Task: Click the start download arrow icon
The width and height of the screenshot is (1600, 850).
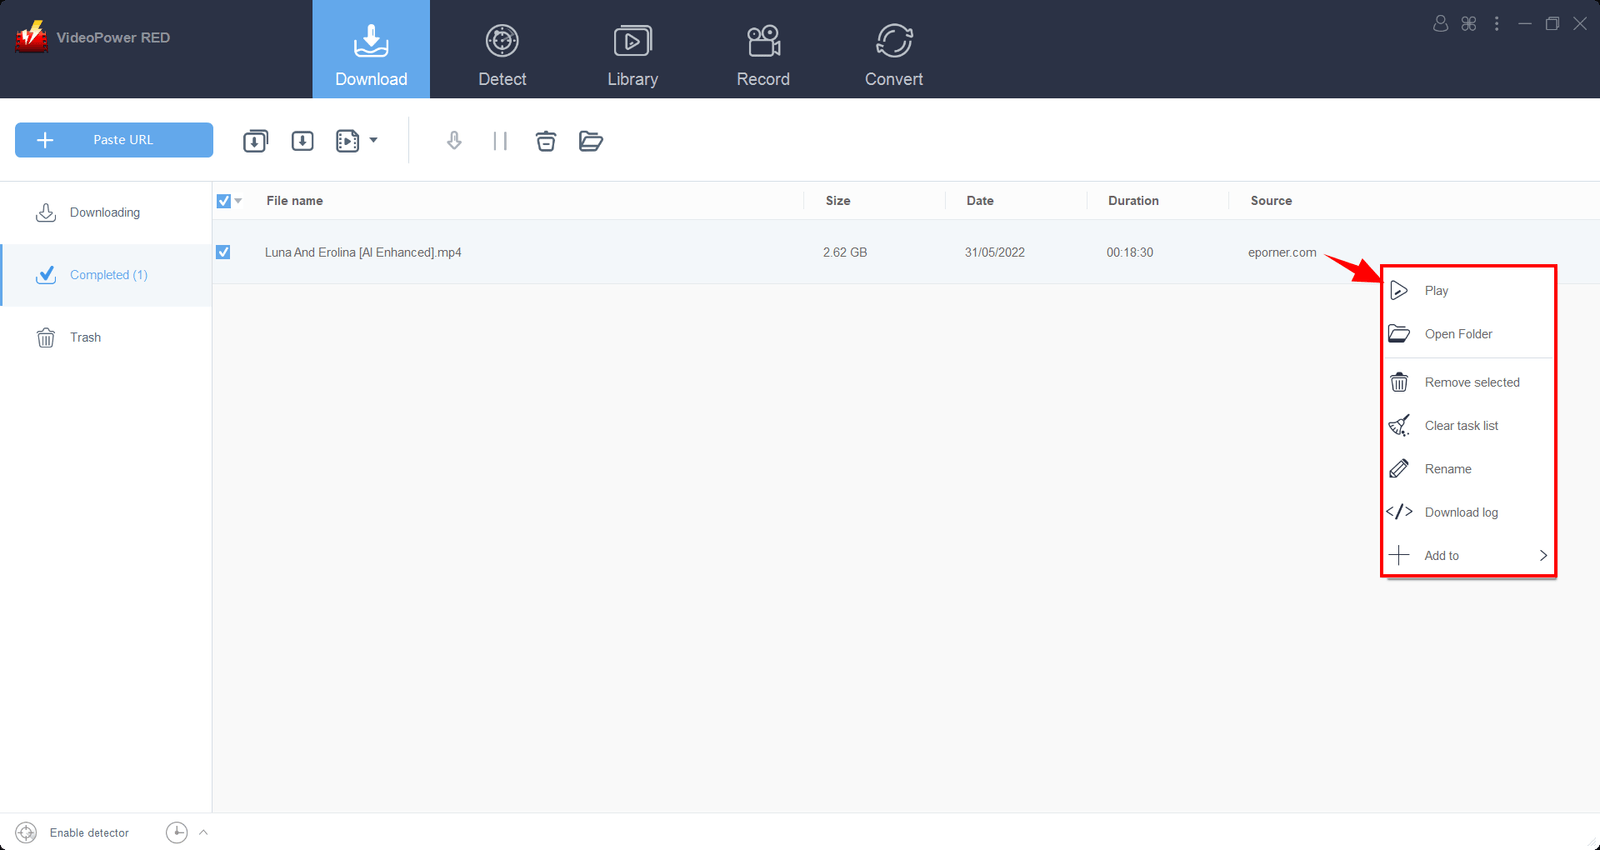Action: (x=454, y=141)
